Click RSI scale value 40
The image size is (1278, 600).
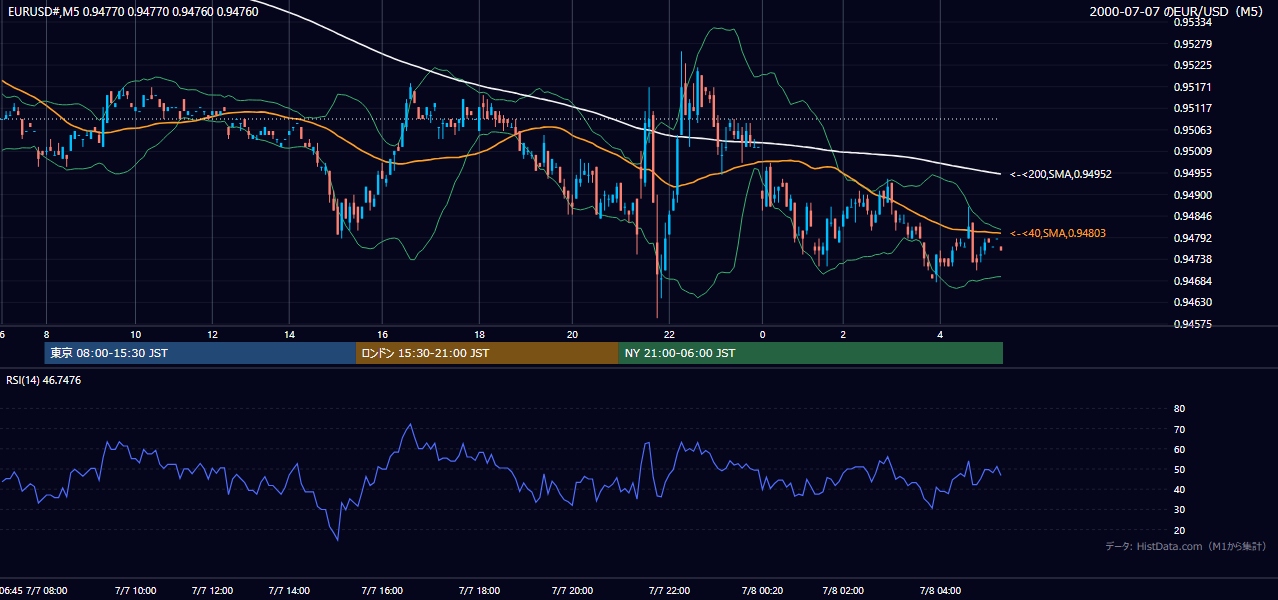pyautogui.click(x=1179, y=489)
